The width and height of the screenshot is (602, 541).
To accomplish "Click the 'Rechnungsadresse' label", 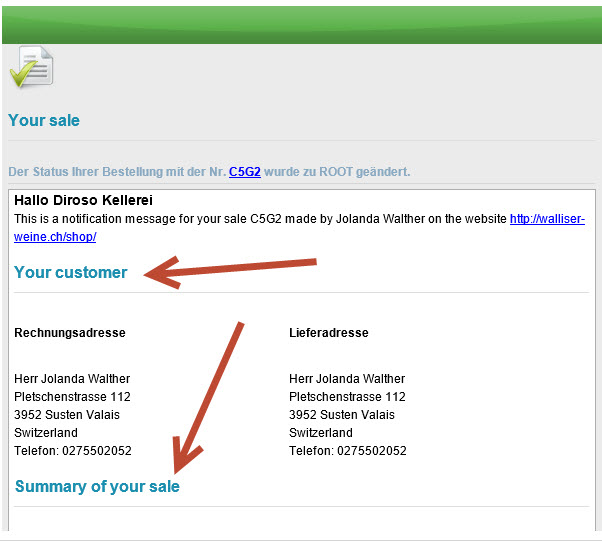I will (x=70, y=333).
